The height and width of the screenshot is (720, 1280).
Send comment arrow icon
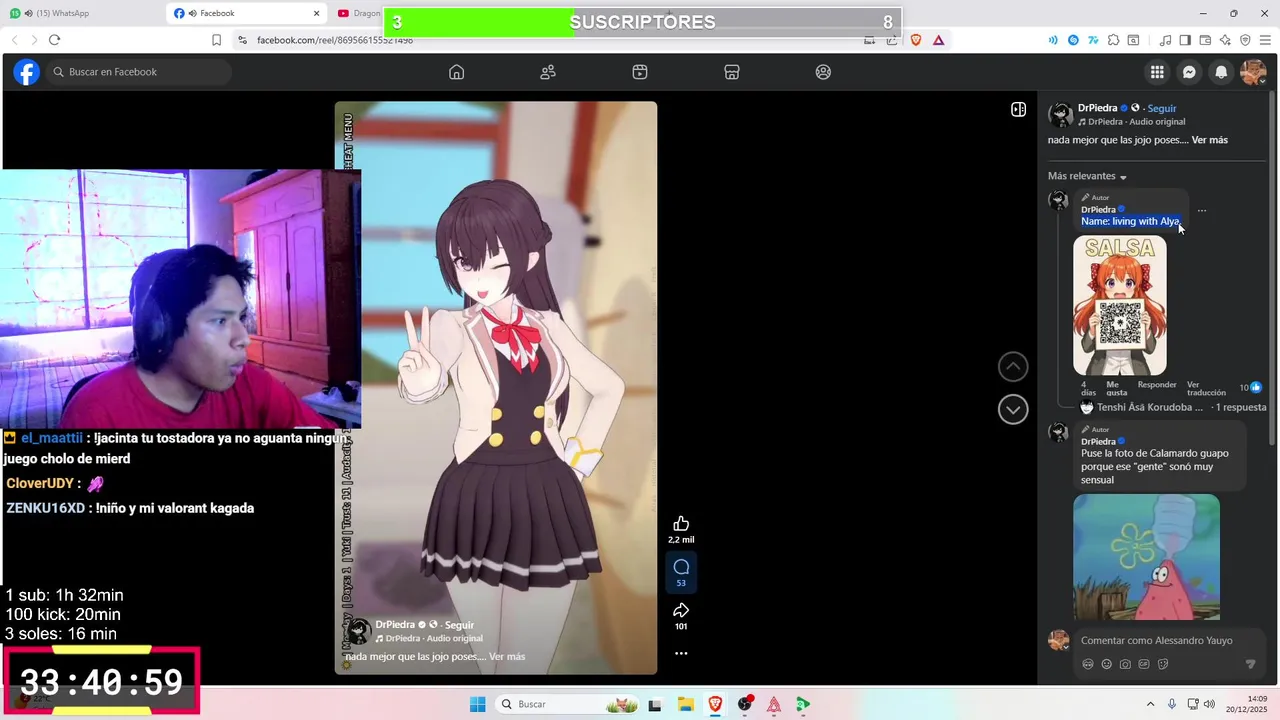click(1250, 664)
